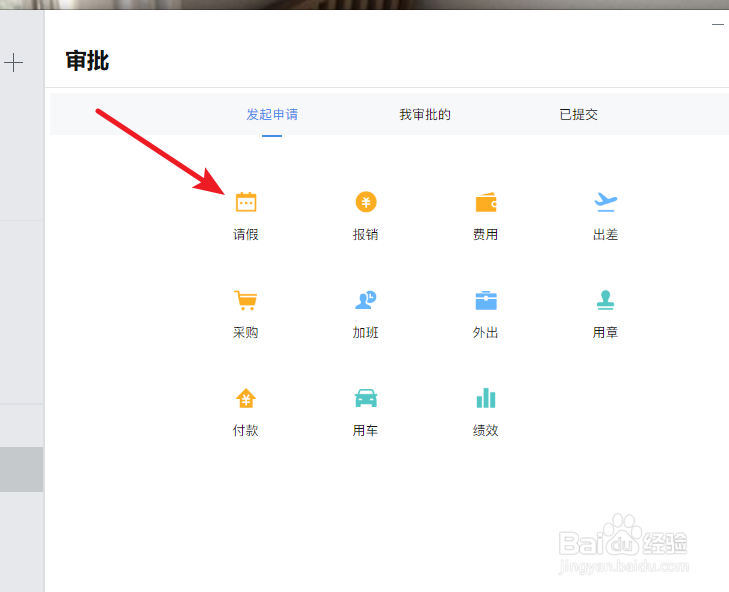729x592 pixels.
Task: Open the 付款 payment house icon
Action: coord(246,398)
